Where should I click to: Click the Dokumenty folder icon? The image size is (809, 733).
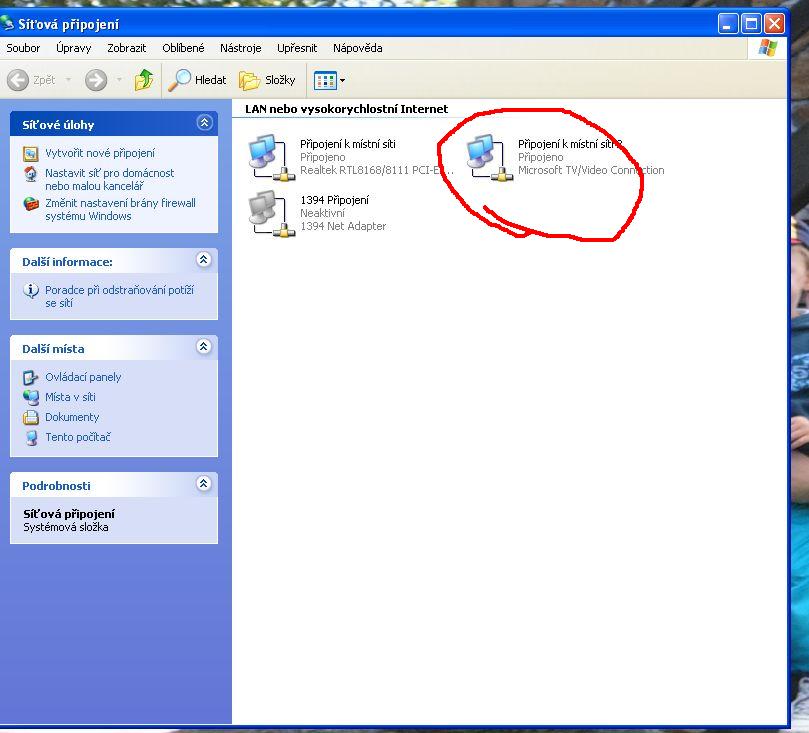[x=30, y=417]
